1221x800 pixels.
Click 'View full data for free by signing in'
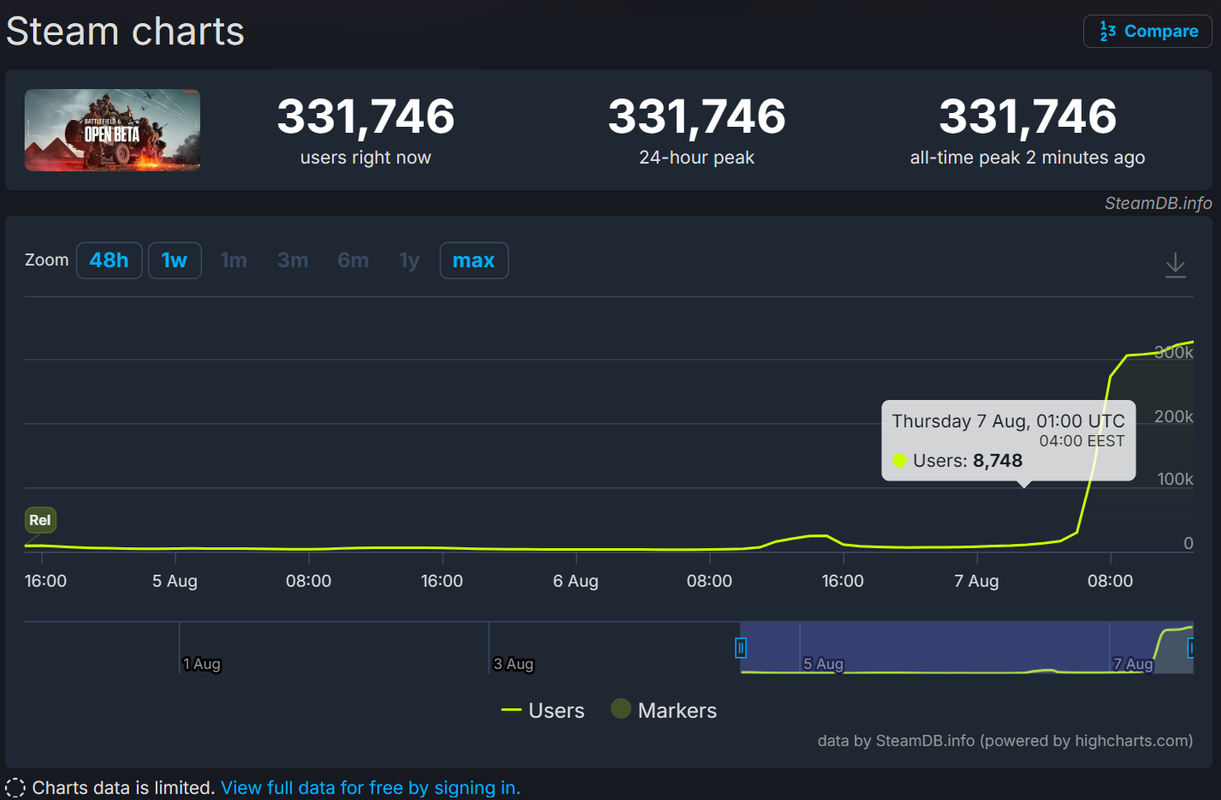tap(370, 788)
